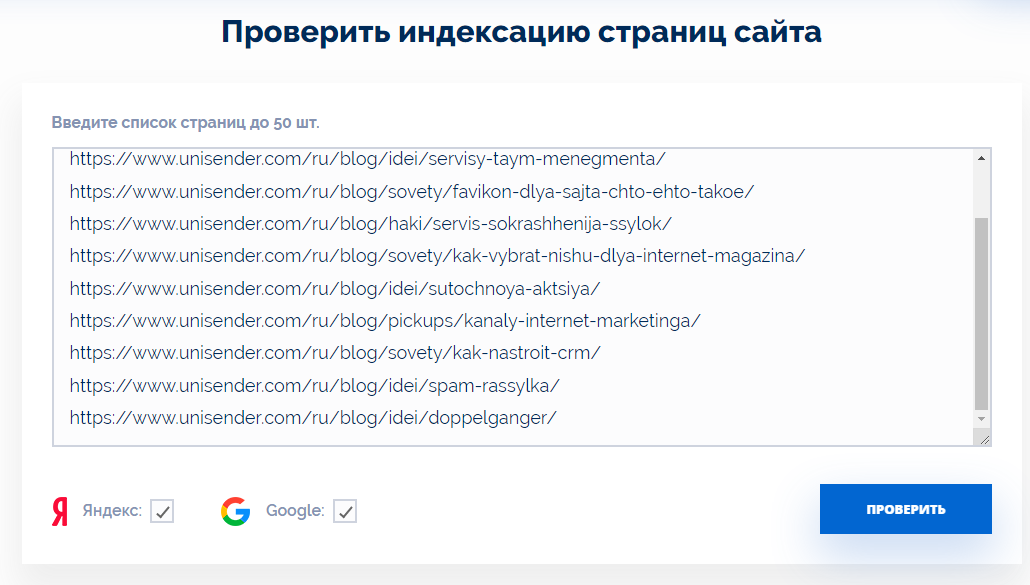Uncheck the Яндекс checkbox

(x=162, y=511)
